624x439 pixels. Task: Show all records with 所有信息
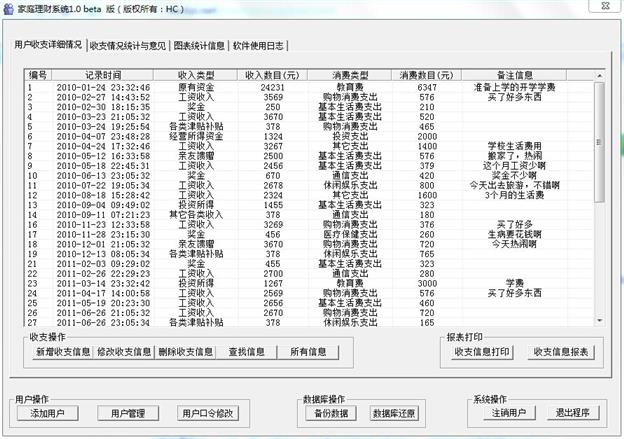(308, 352)
